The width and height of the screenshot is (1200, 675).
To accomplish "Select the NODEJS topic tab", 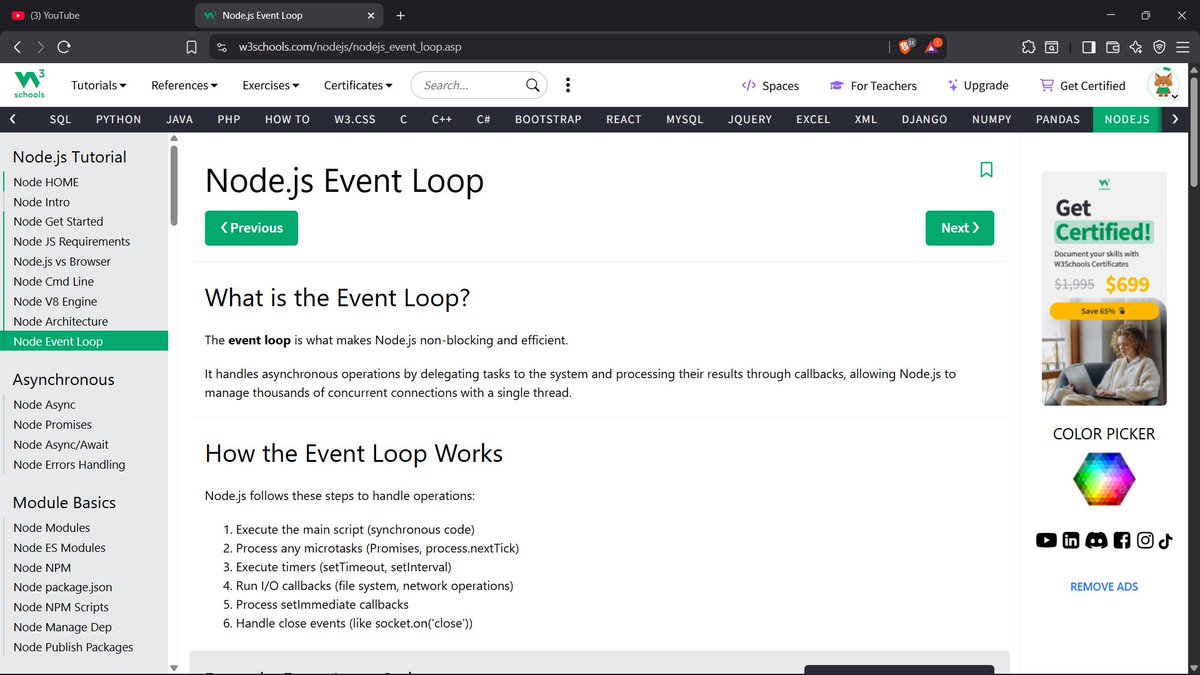I will click(1127, 119).
